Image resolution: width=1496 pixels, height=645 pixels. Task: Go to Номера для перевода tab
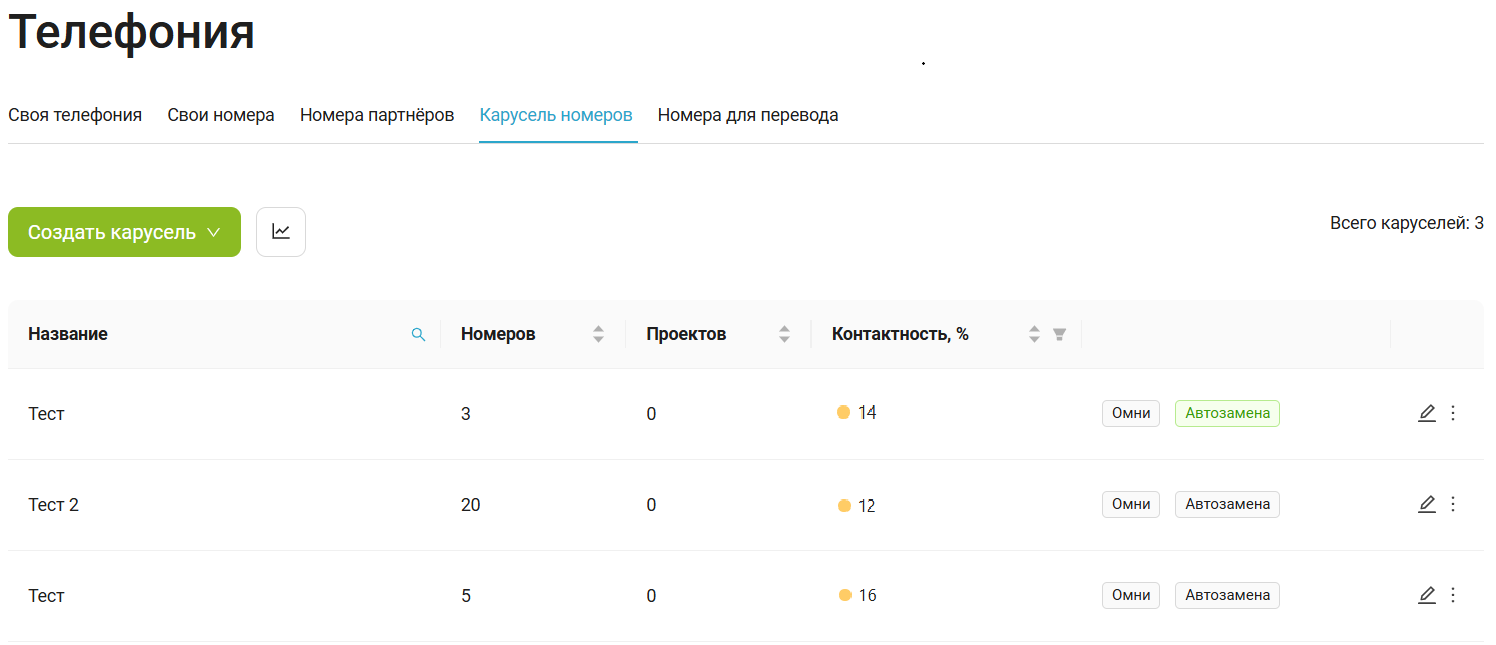748,115
